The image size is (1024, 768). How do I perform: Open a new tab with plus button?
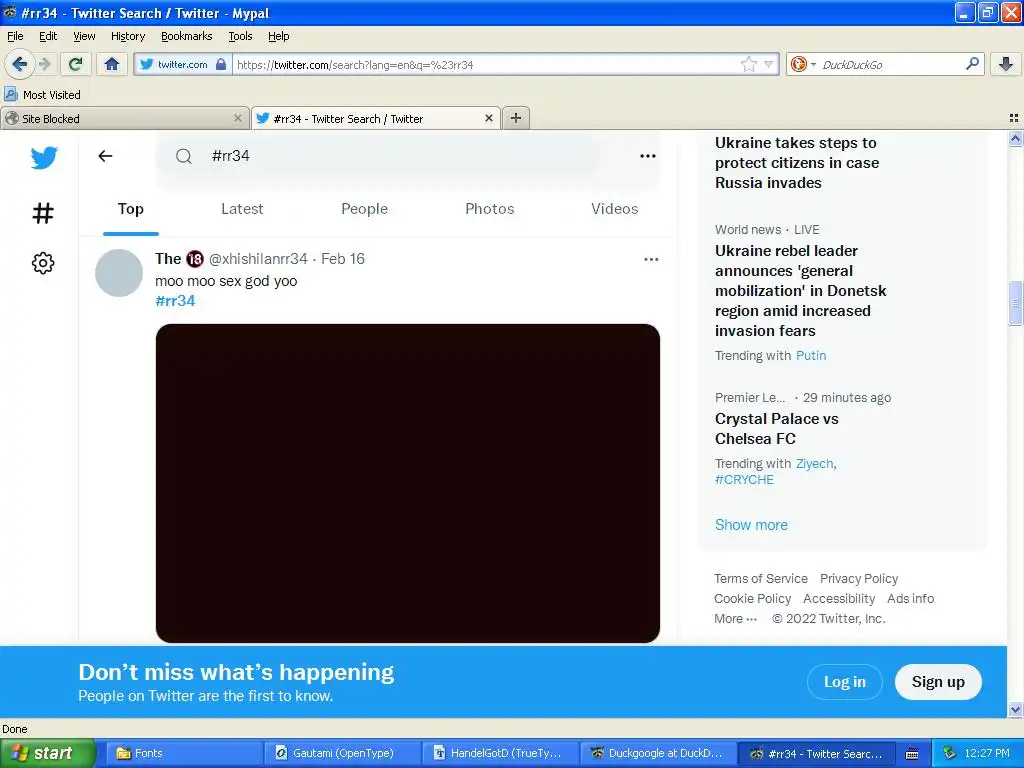click(x=515, y=118)
